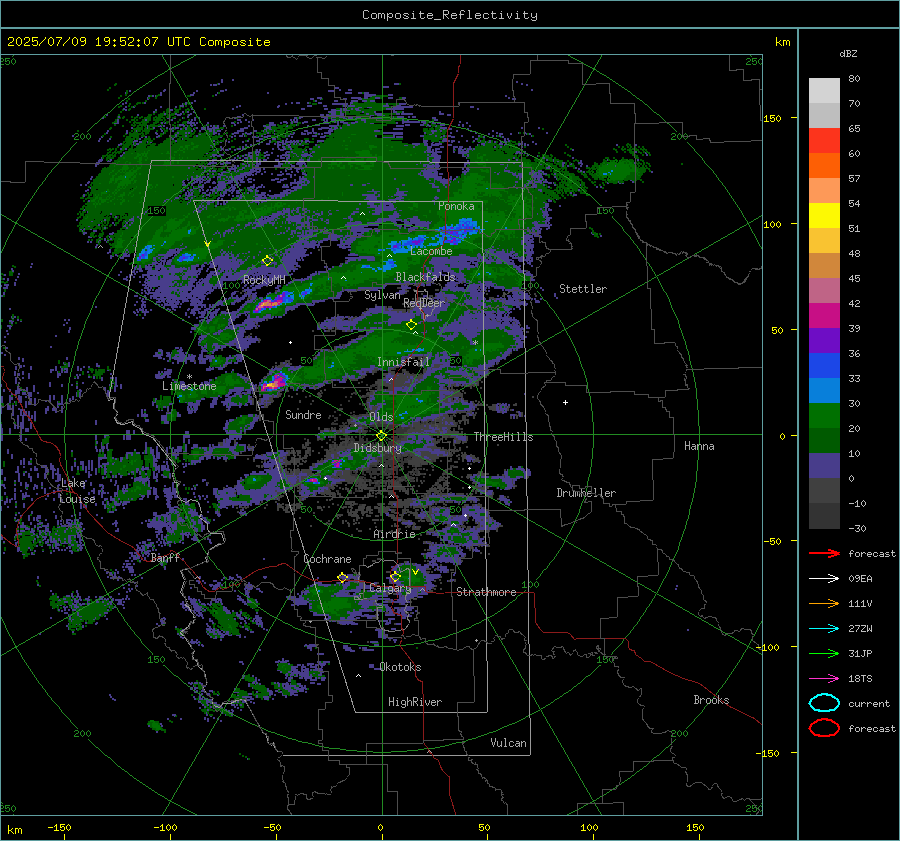Click the 31JP legend text
The image size is (900, 841).
point(860,653)
